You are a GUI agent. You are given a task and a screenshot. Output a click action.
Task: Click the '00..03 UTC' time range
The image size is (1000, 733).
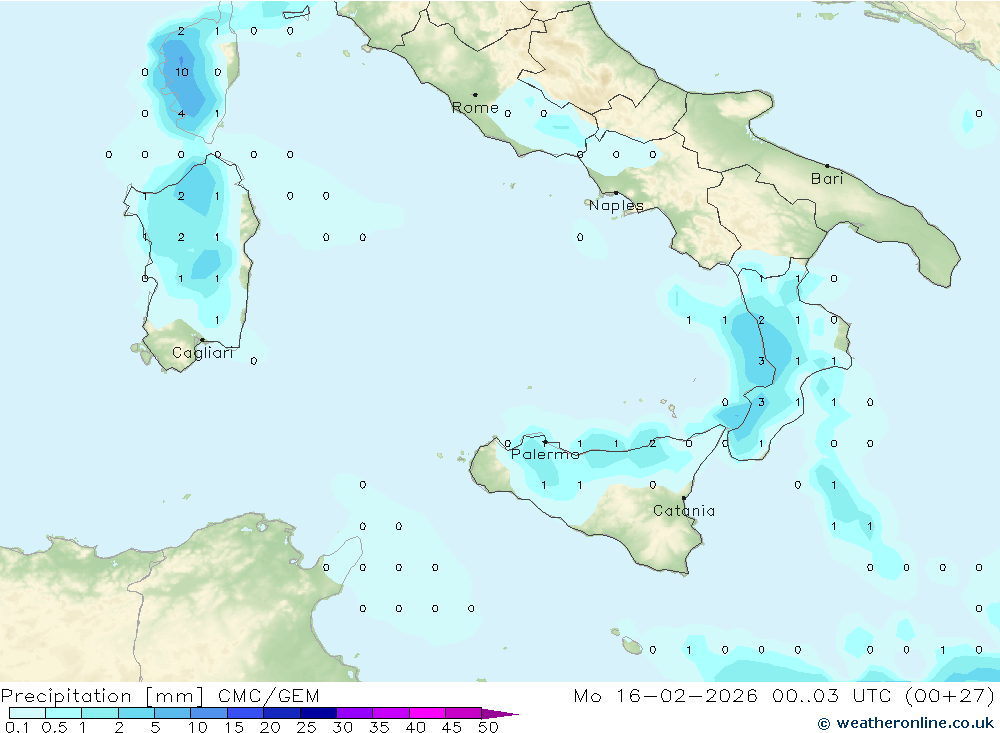831,696
